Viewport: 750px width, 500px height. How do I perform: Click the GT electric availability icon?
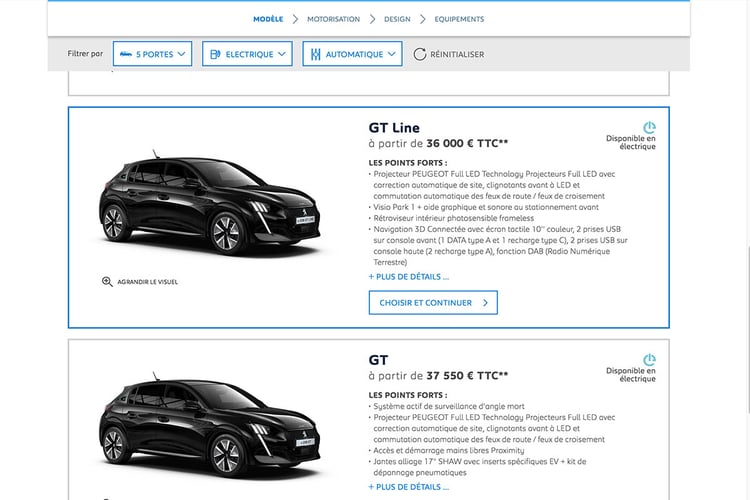649,359
